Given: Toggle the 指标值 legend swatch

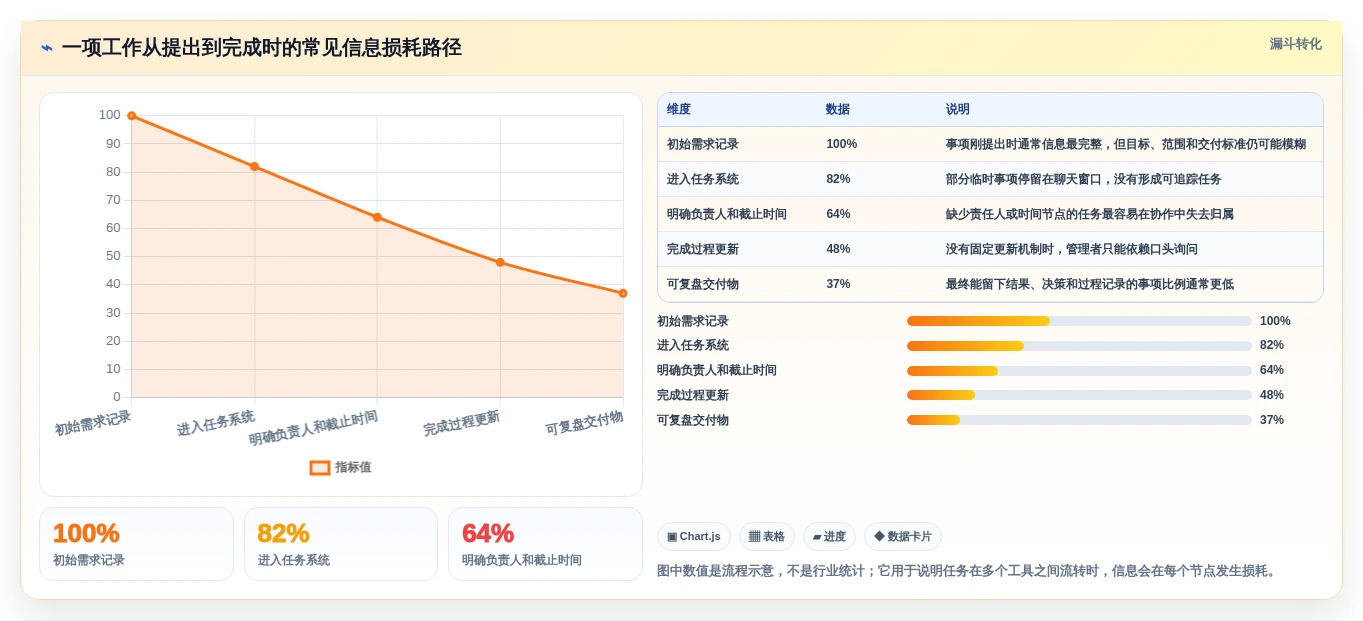Looking at the screenshot, I should [320, 467].
